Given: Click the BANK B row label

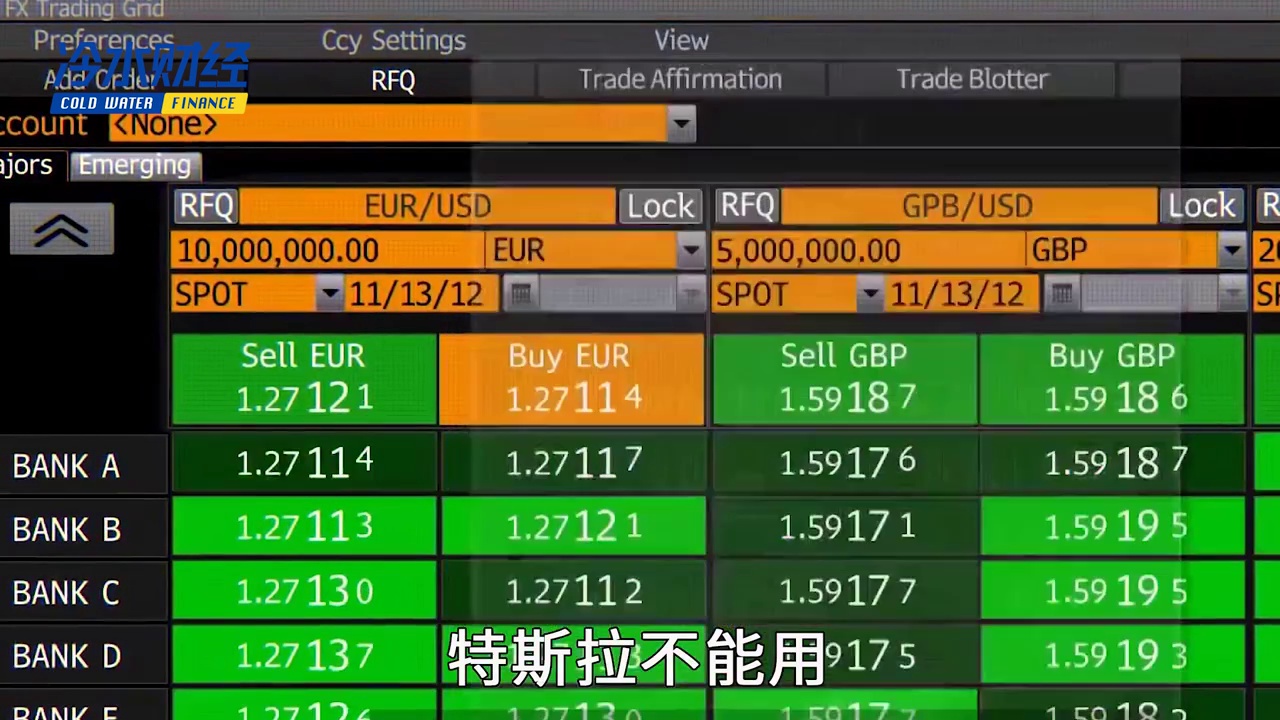Looking at the screenshot, I should [66, 529].
